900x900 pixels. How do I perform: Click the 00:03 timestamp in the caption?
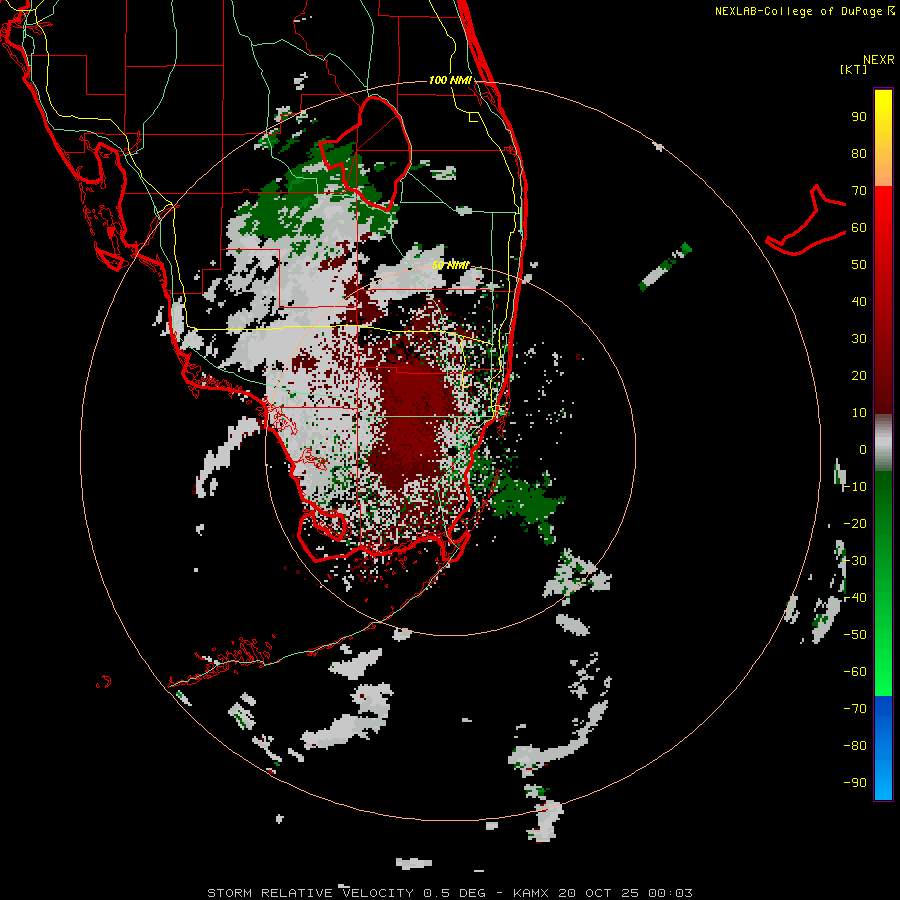(x=670, y=893)
